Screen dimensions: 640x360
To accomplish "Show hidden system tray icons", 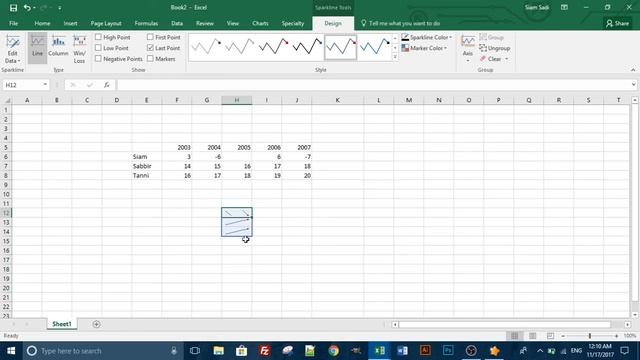I will pos(540,351).
